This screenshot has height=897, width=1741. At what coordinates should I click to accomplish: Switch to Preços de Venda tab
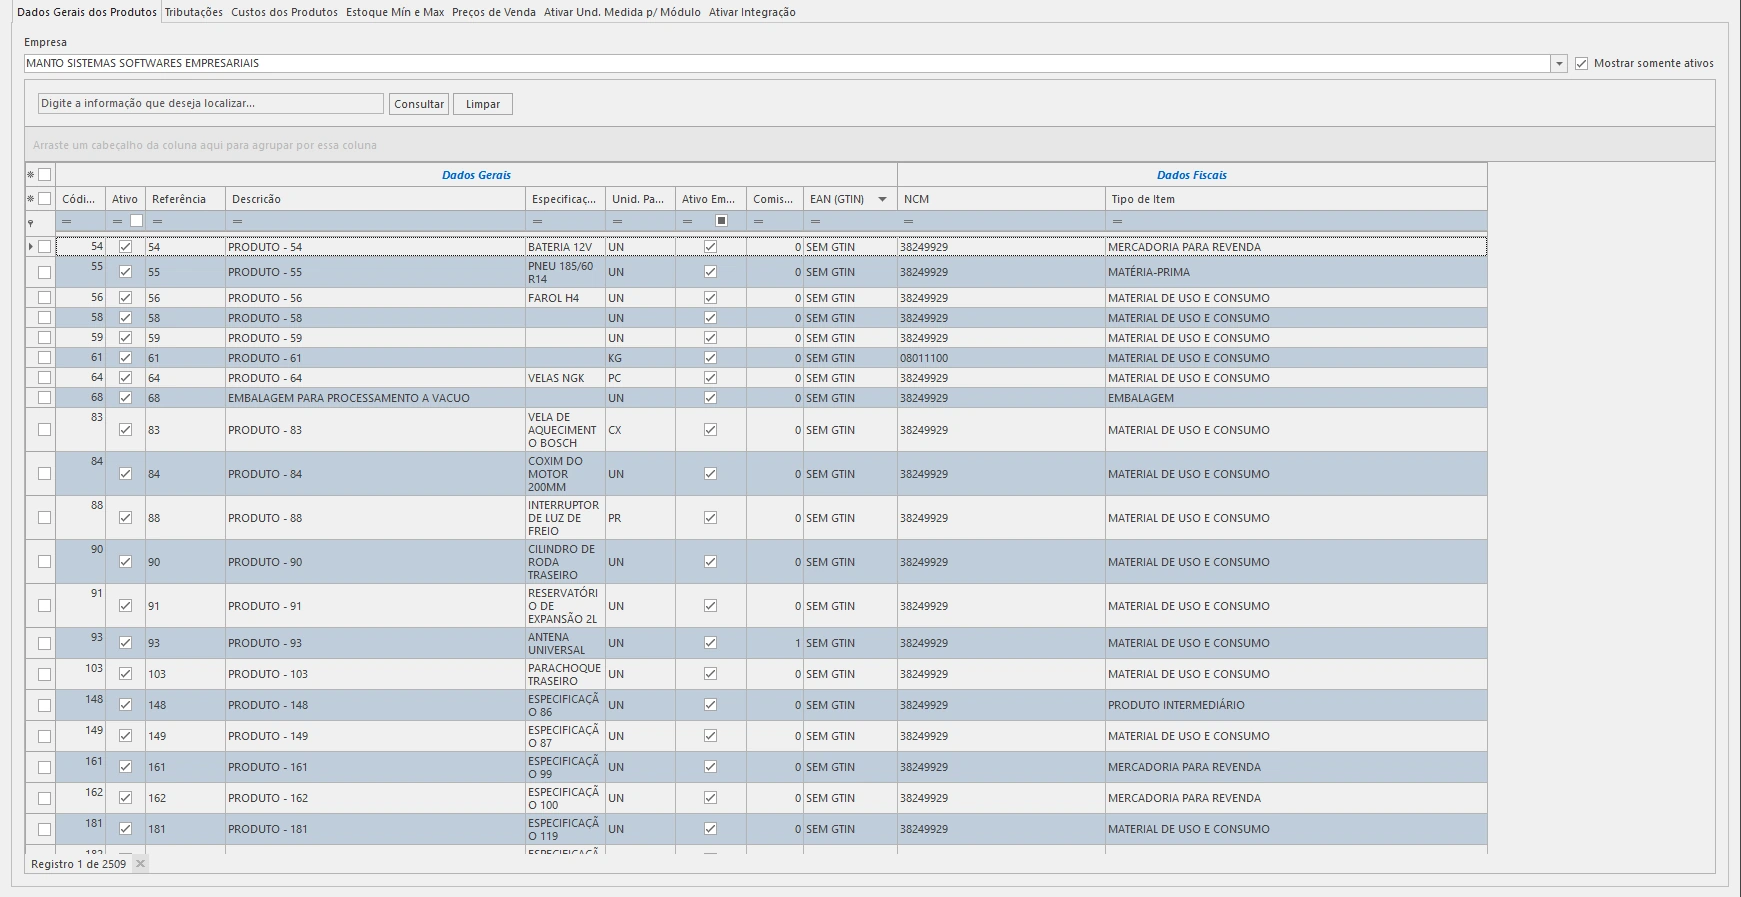(494, 12)
